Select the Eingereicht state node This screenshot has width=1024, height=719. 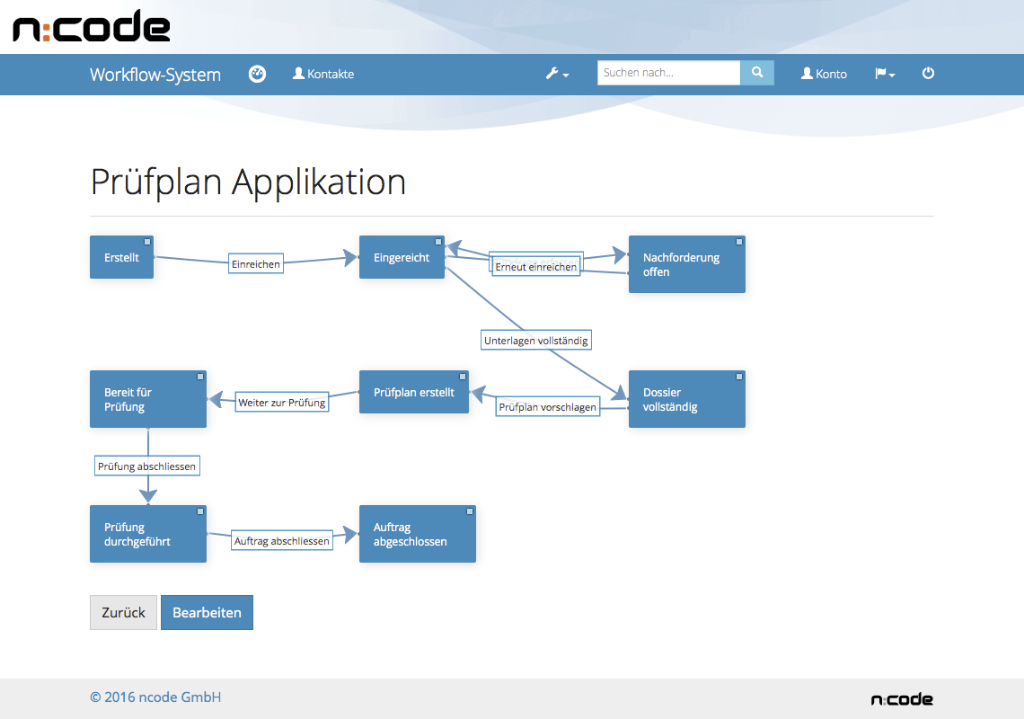point(402,257)
